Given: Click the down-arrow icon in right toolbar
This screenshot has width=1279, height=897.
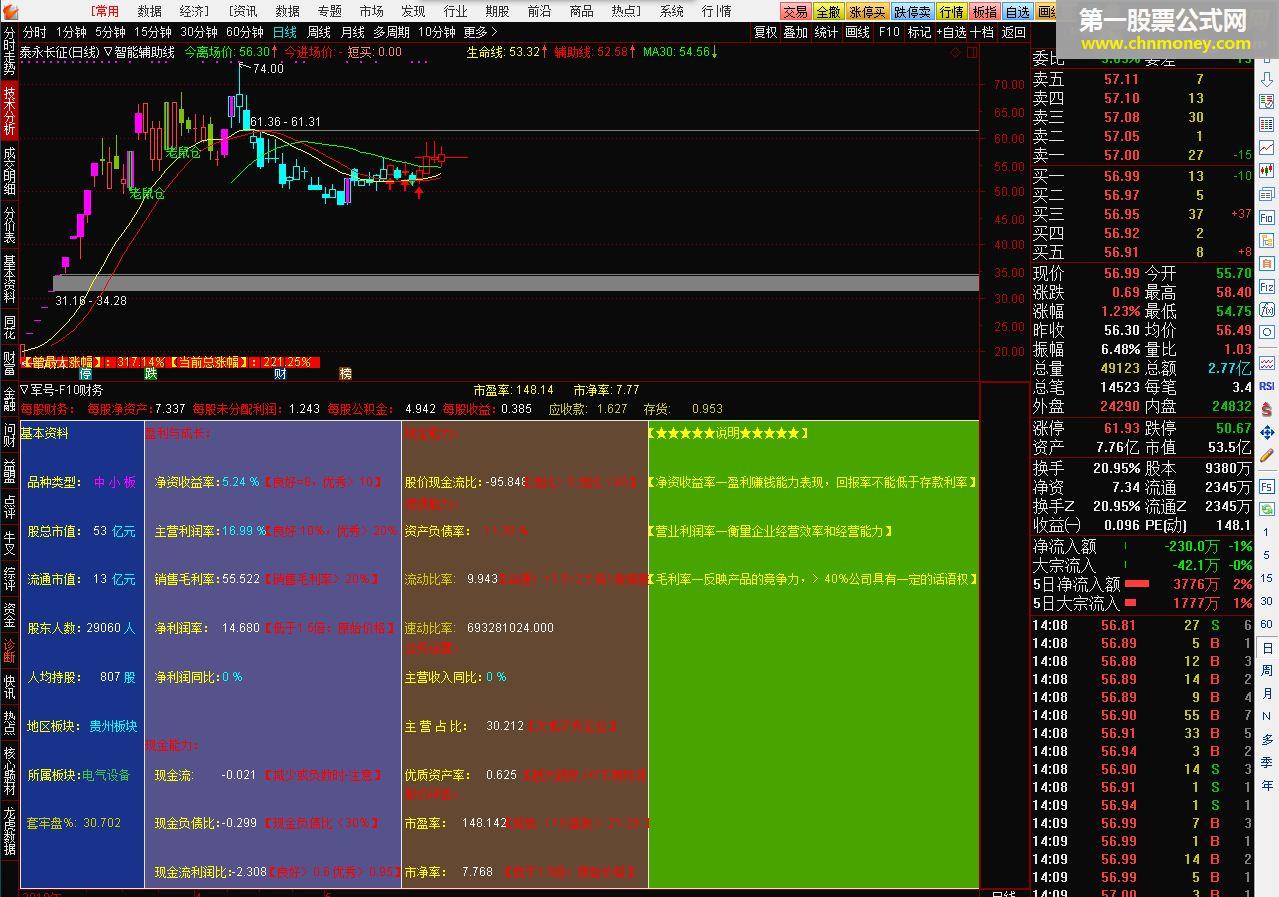Looking at the screenshot, I should (x=1267, y=78).
